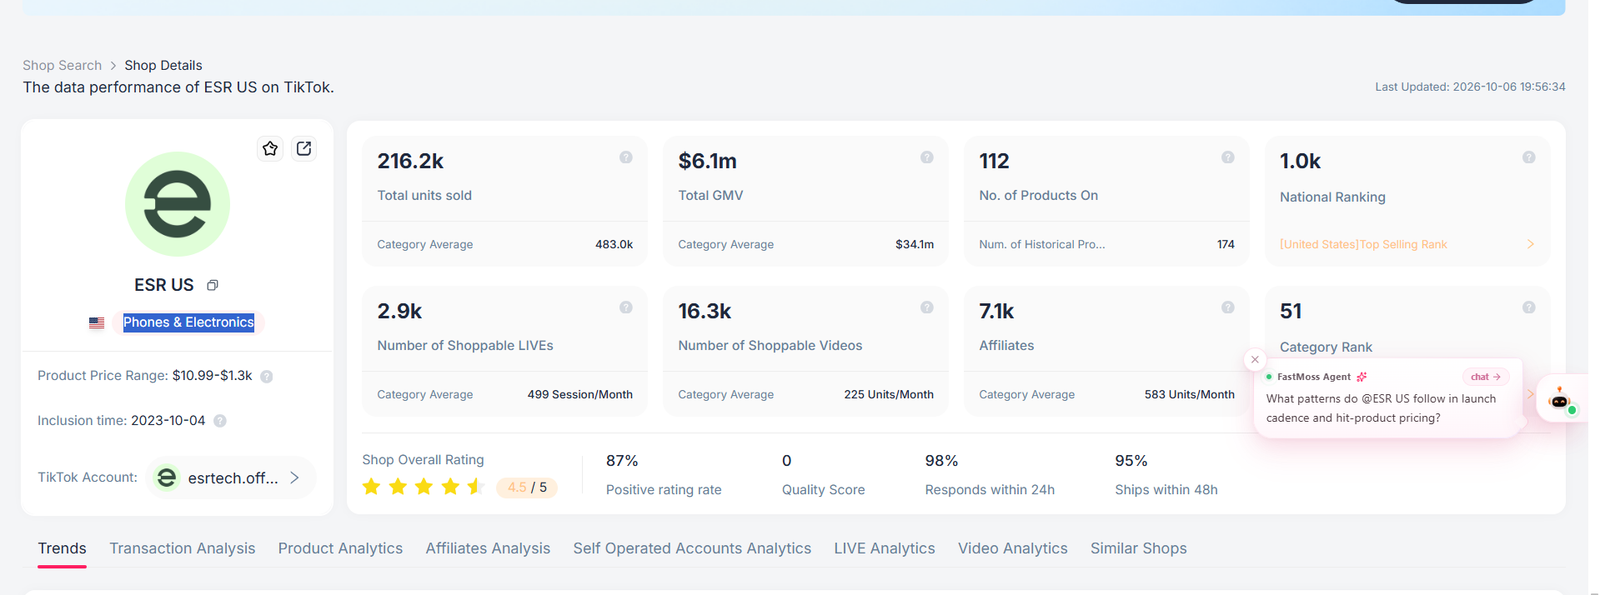Viewport: 1600px width, 595px height.
Task: Open the Similar Shops tab
Action: point(1138,548)
